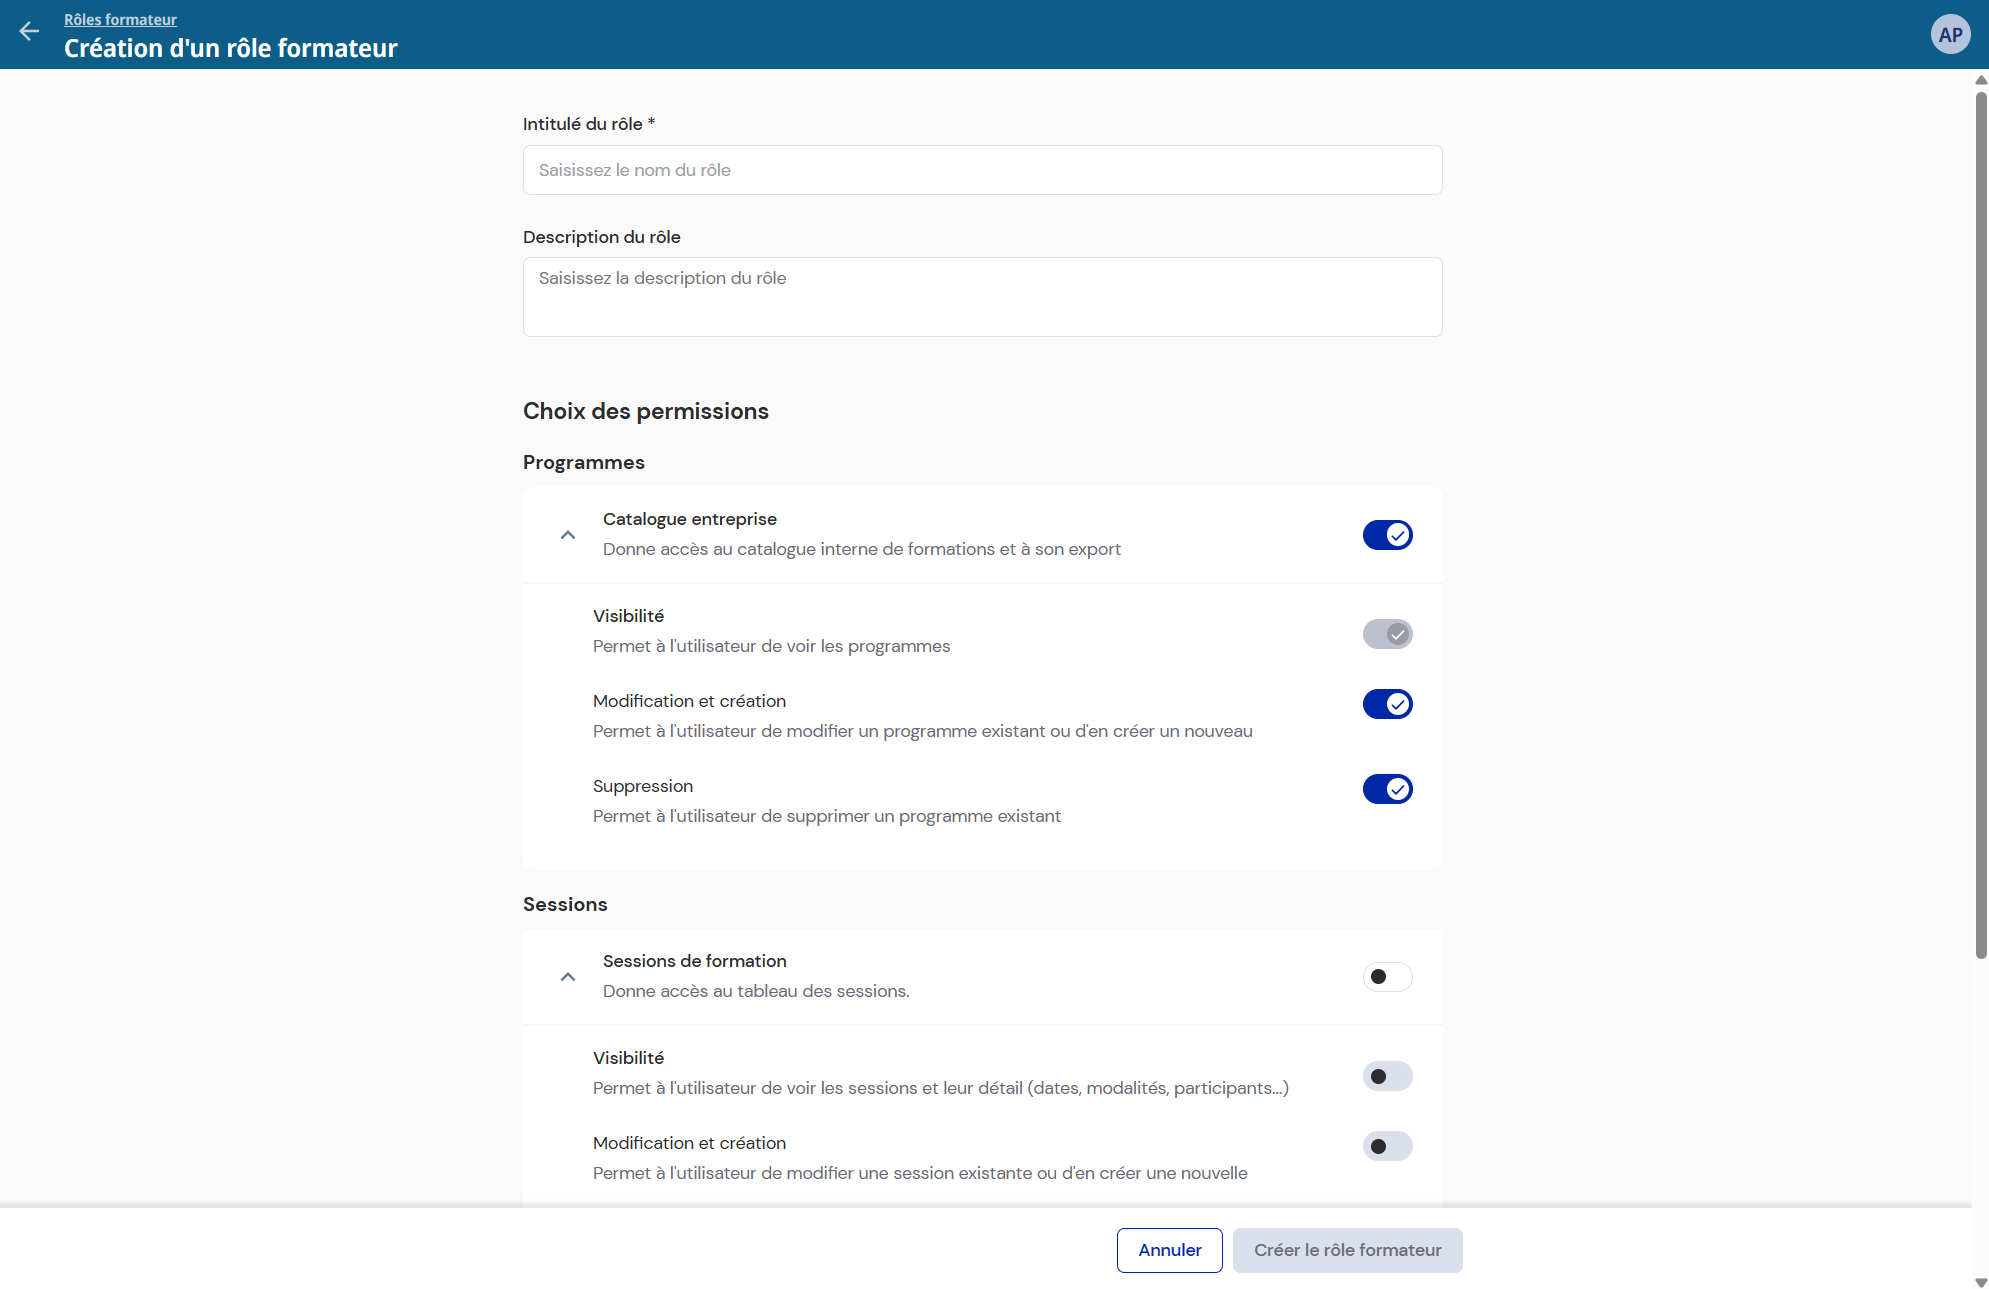Toggle programme Visibilité permission switch
Screen dimensions: 1989x1289
[x=1387, y=634]
